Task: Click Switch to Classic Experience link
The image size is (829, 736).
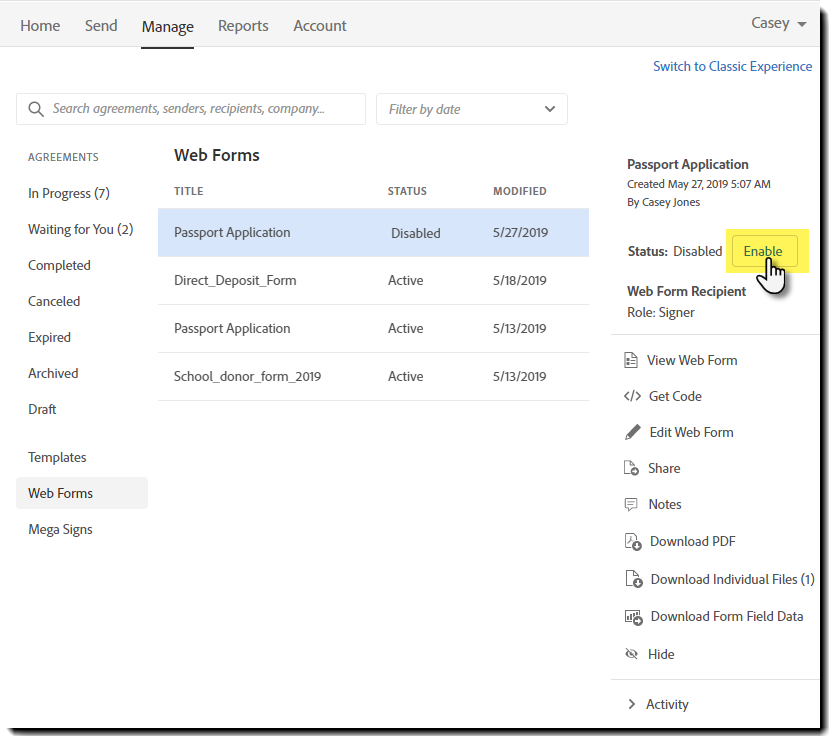Action: click(x=732, y=66)
